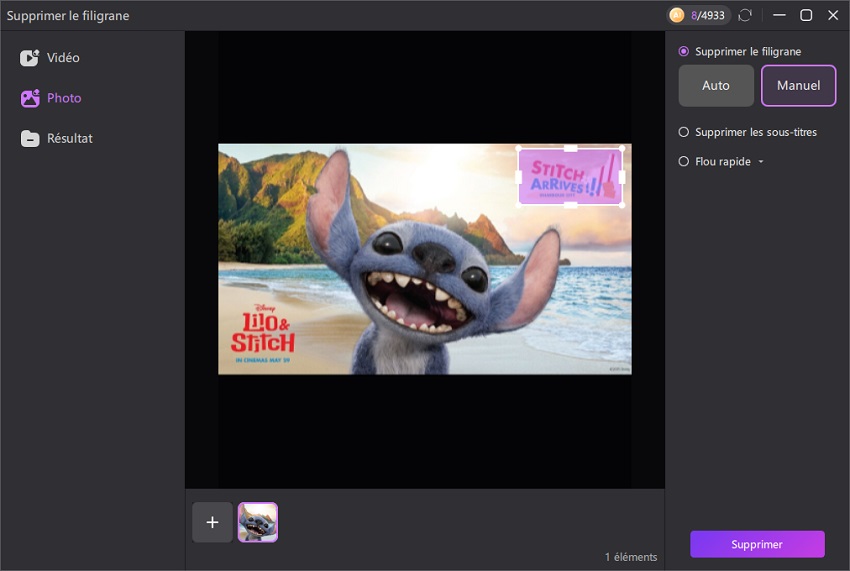The height and width of the screenshot is (571, 850).
Task: Select the Supprimer le filigrane radio option
Action: (684, 51)
